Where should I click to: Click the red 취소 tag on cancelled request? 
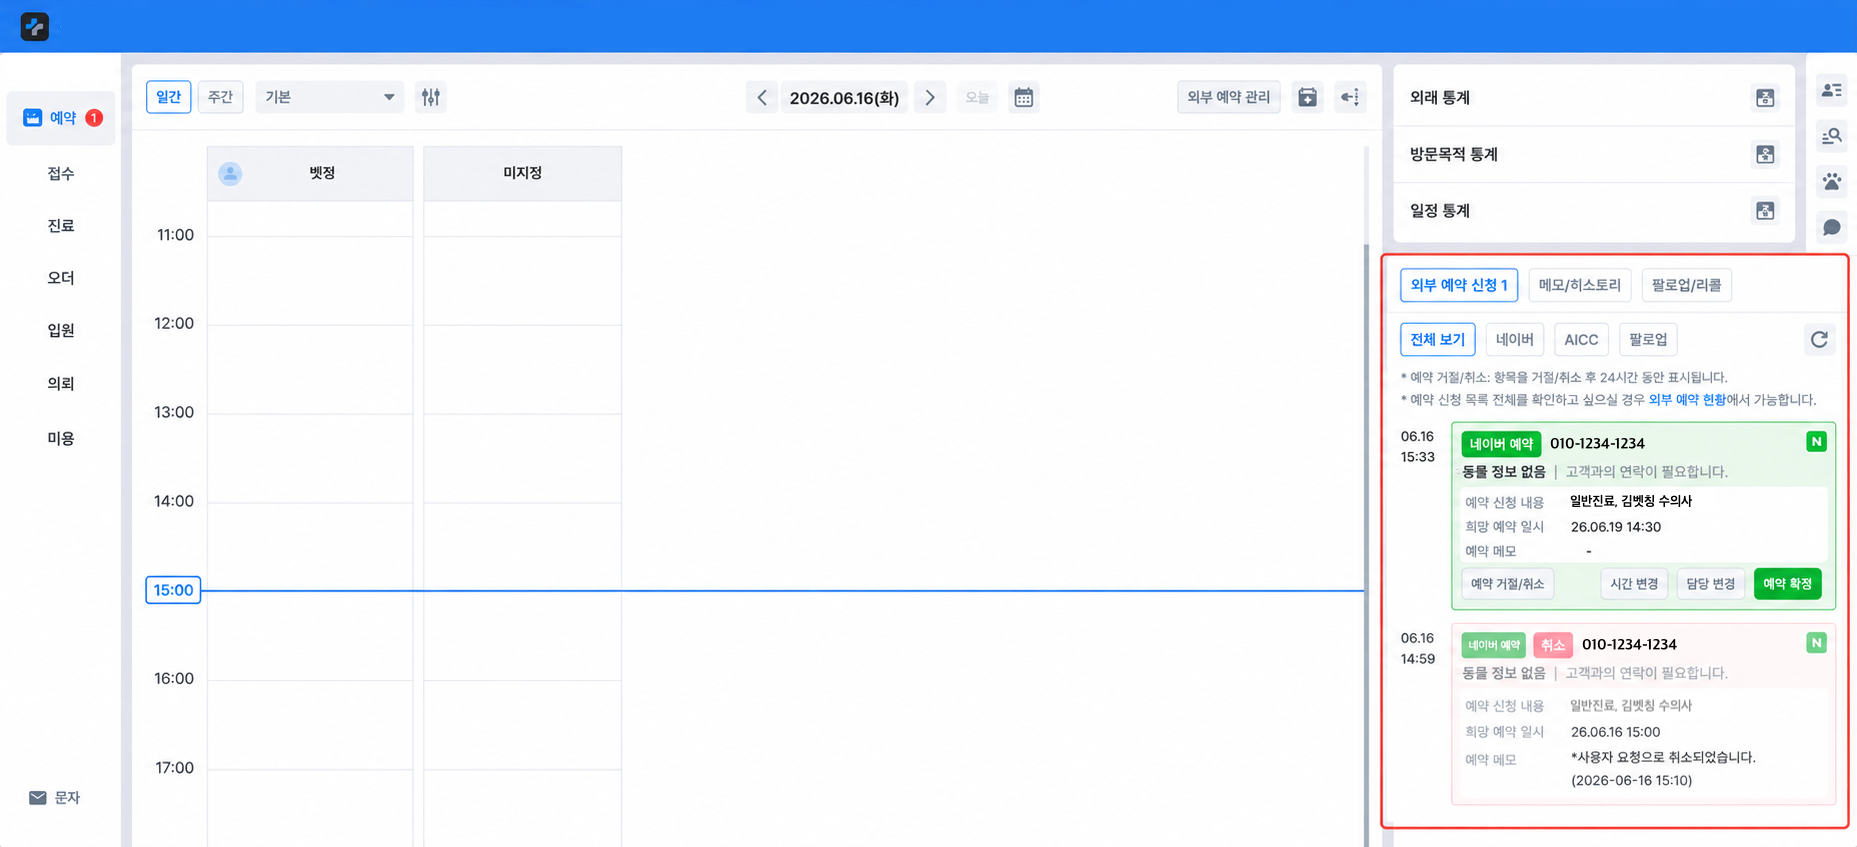tap(1553, 645)
